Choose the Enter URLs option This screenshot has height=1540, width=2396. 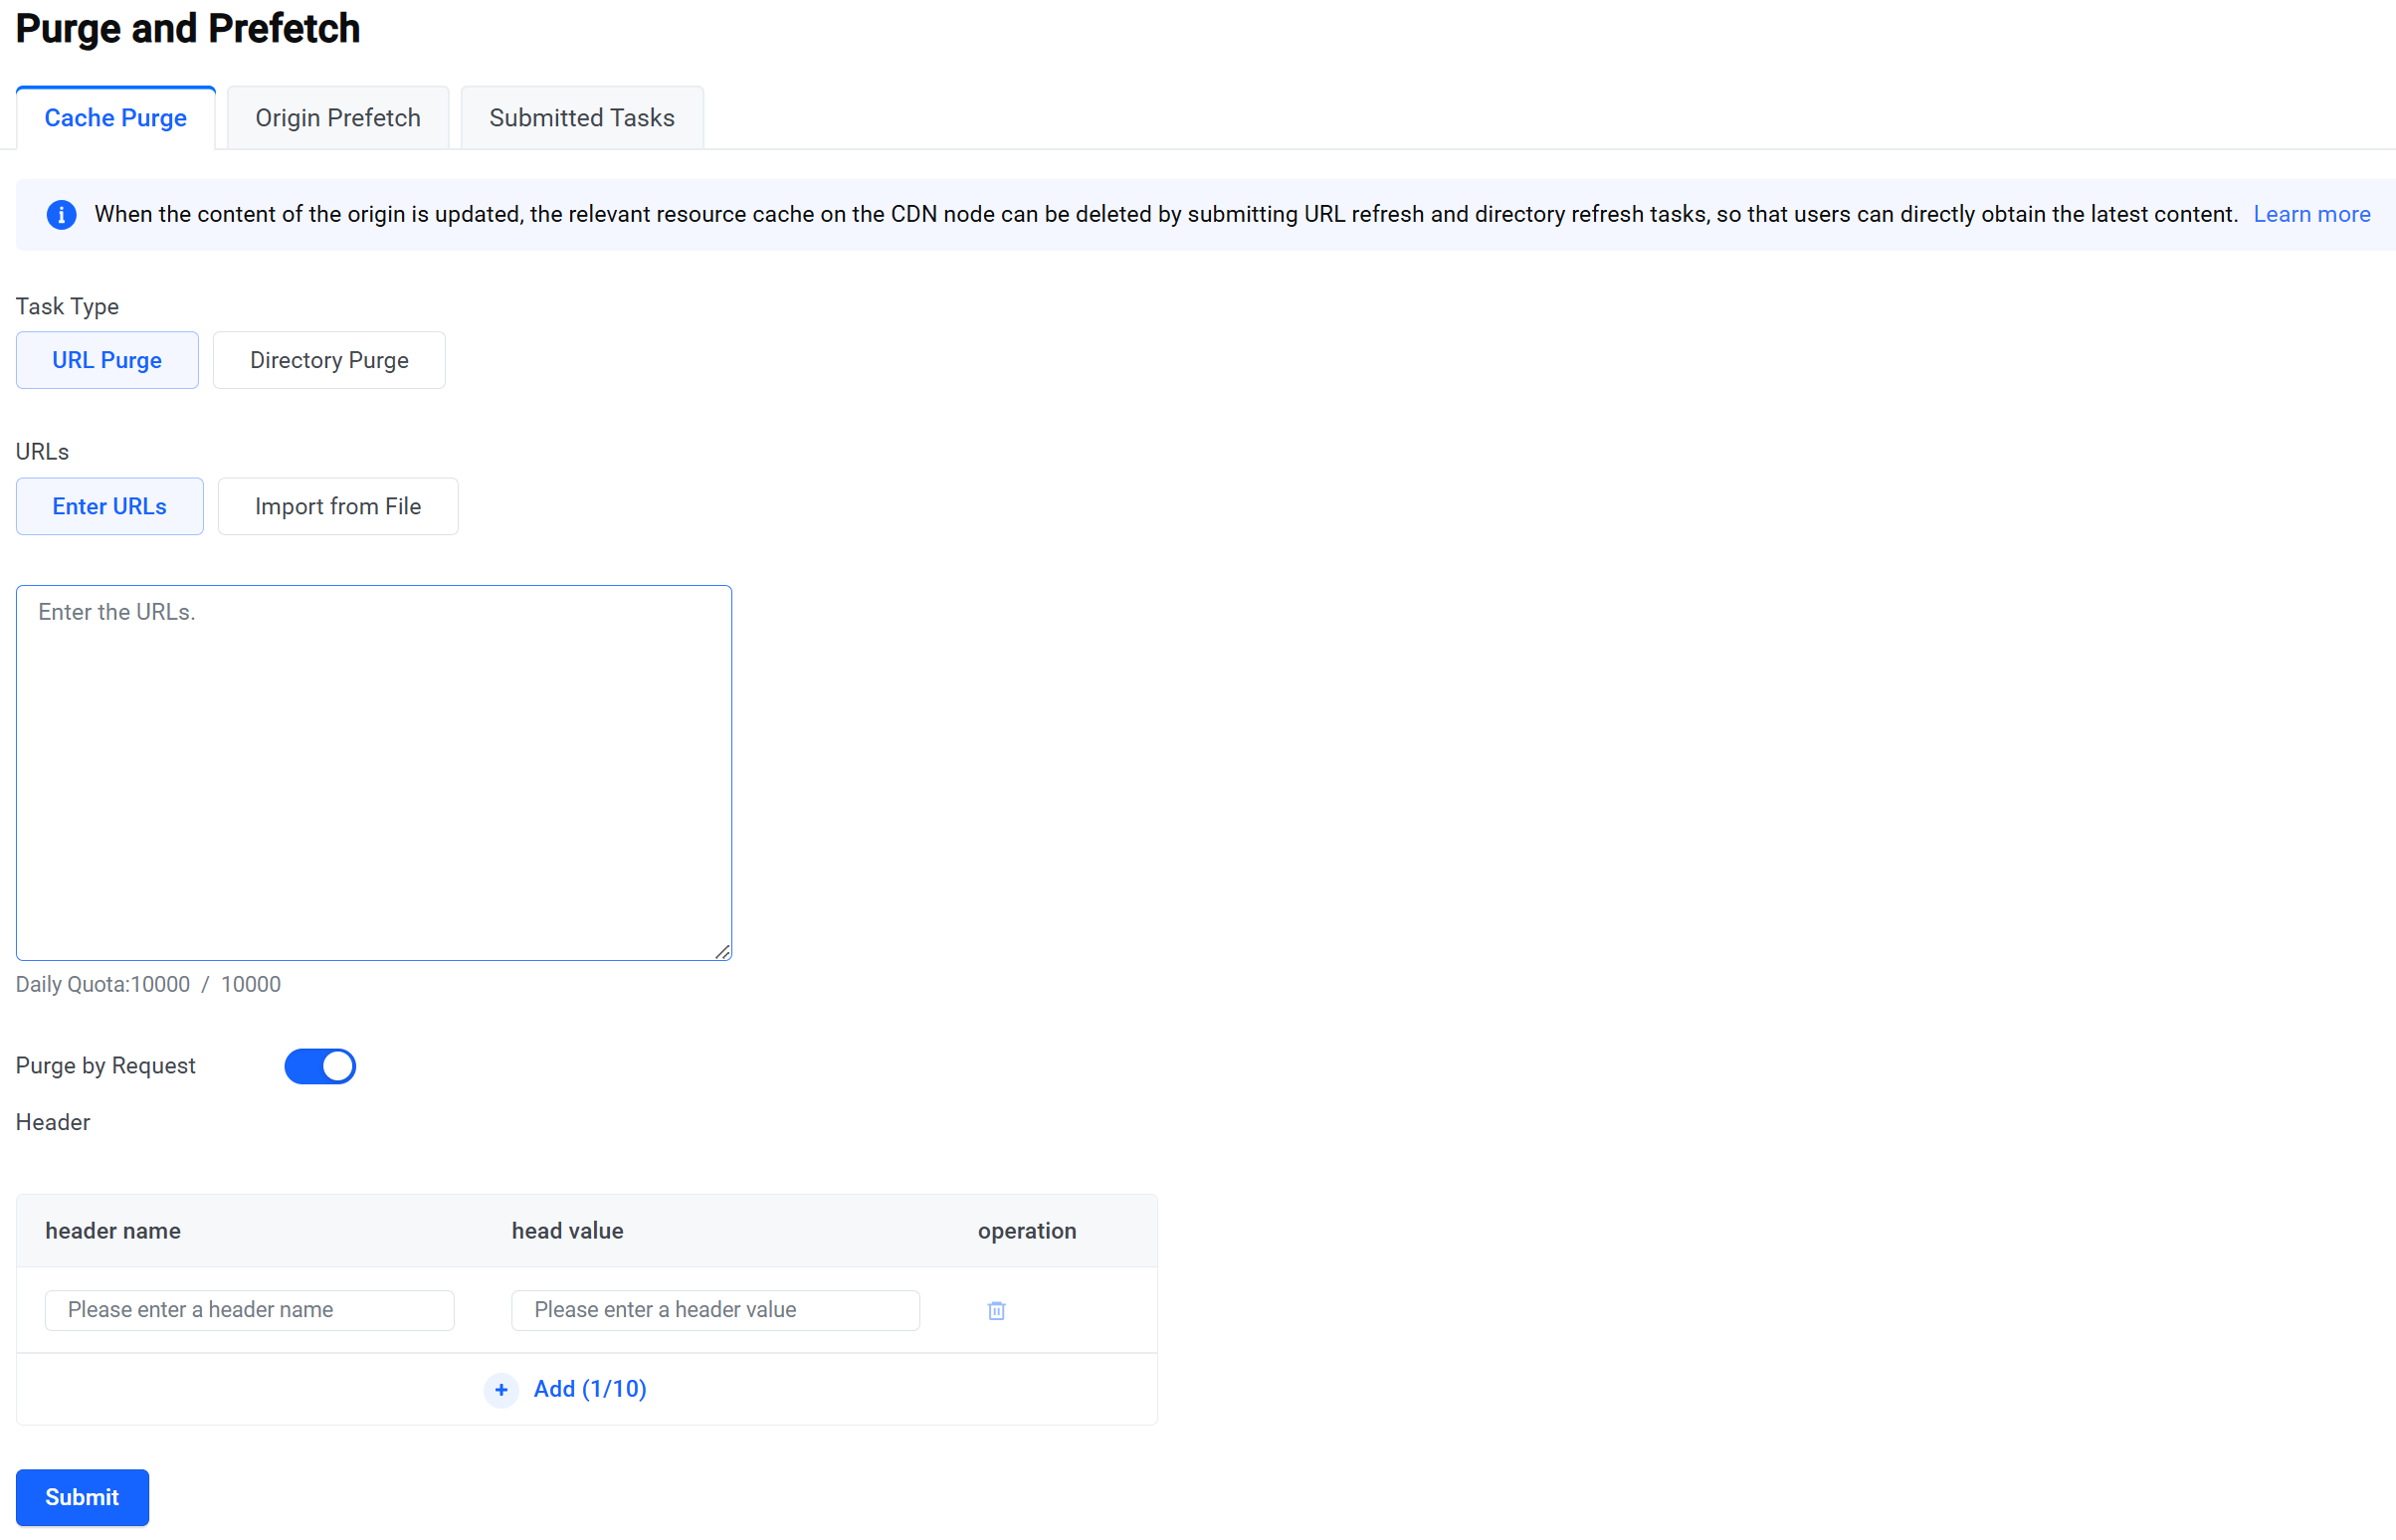click(109, 506)
